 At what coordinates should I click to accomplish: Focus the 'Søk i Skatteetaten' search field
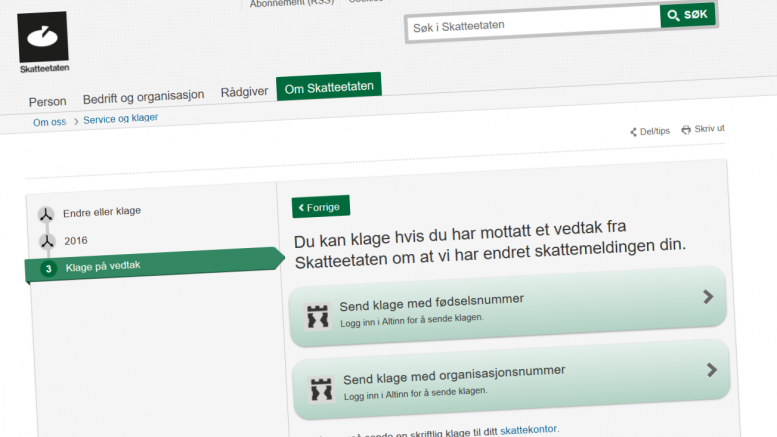534,25
